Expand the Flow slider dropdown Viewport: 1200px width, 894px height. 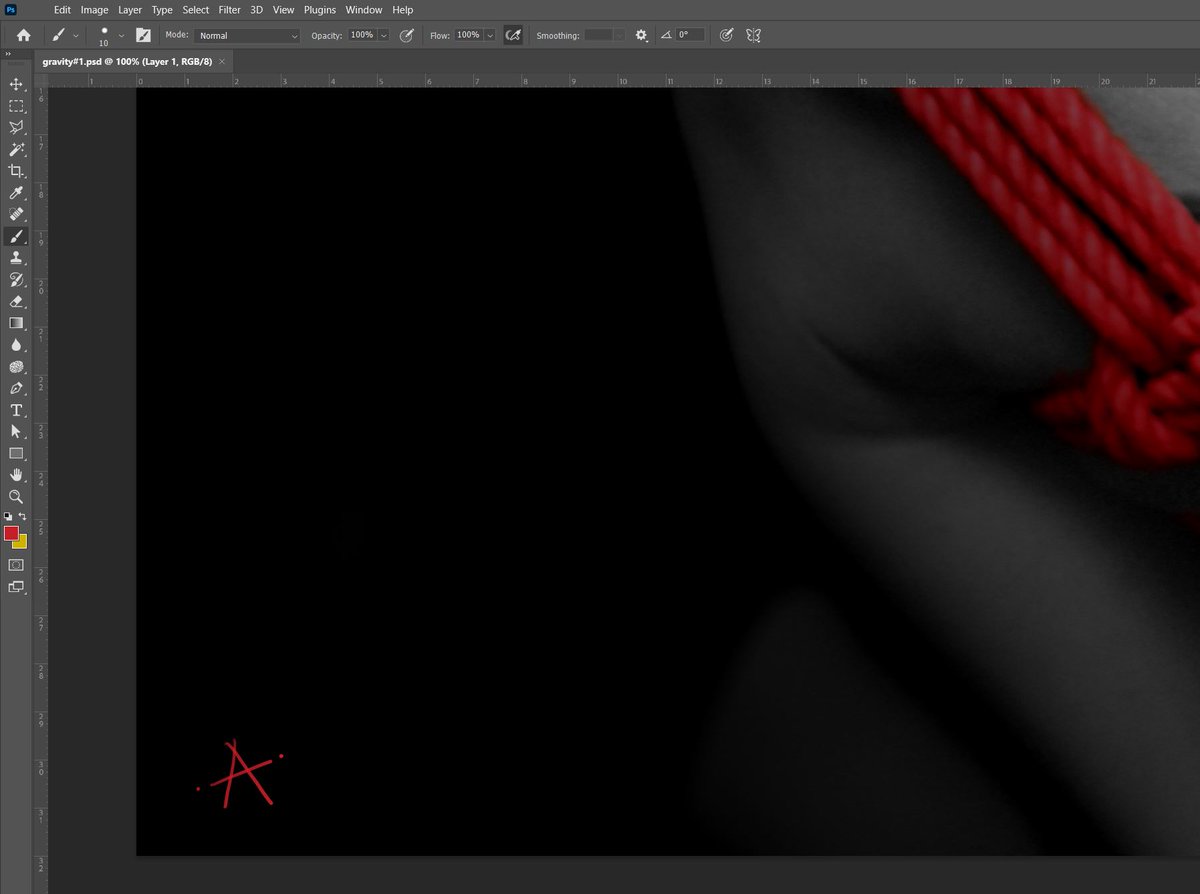click(x=490, y=35)
